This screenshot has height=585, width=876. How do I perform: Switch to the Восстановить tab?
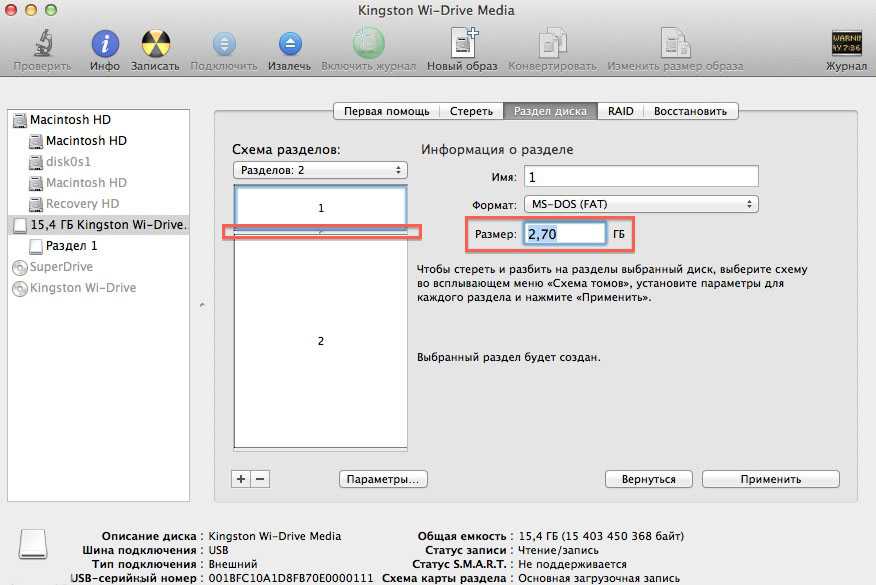pyautogui.click(x=691, y=111)
